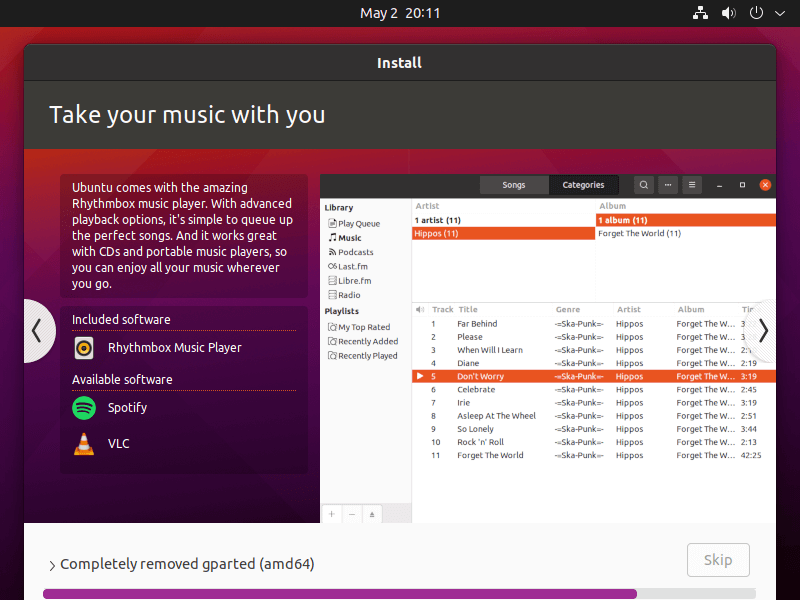Click the search magnifier icon in Rhythmbox
The width and height of the screenshot is (800, 600).
tap(644, 185)
